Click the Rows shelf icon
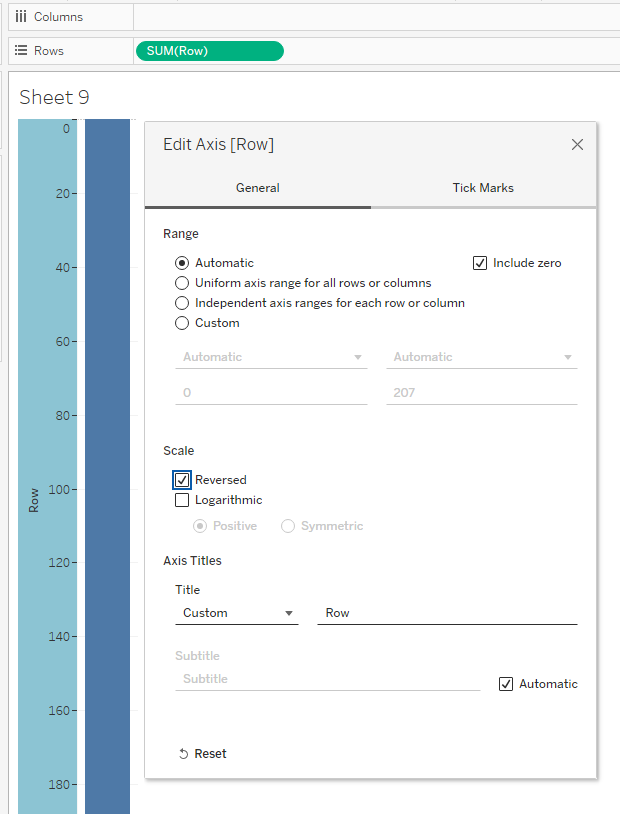The image size is (620, 814). pyautogui.click(x=20, y=51)
